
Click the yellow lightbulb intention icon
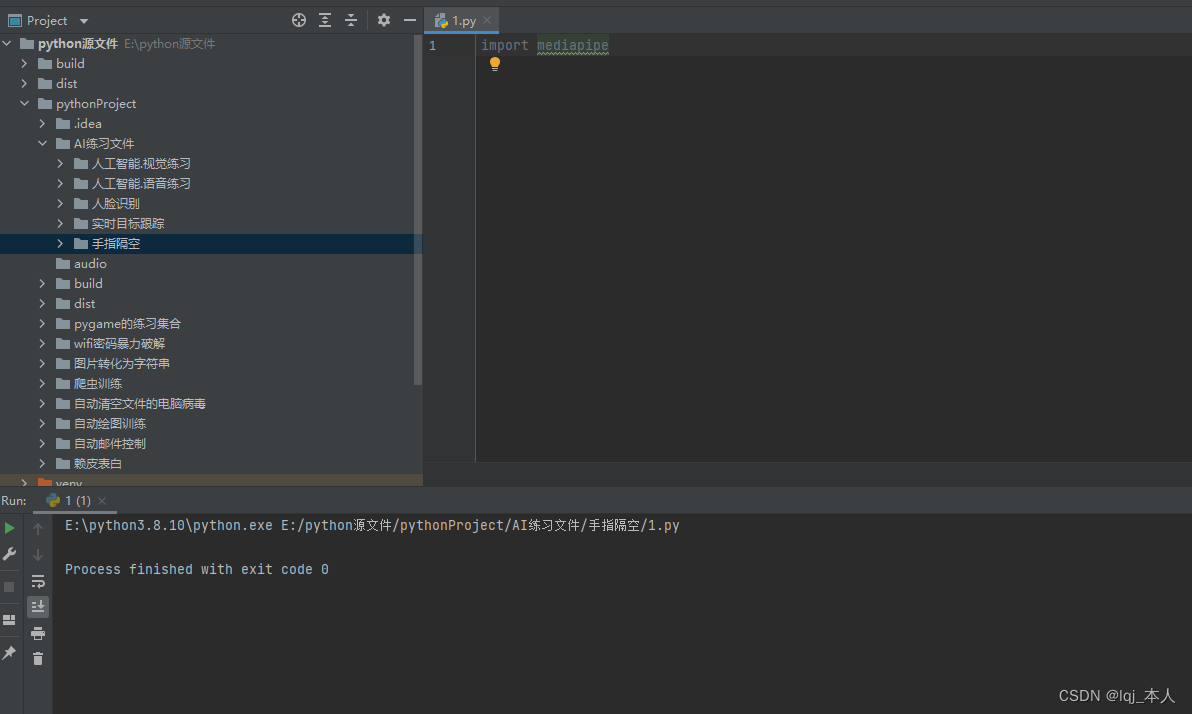coord(494,63)
